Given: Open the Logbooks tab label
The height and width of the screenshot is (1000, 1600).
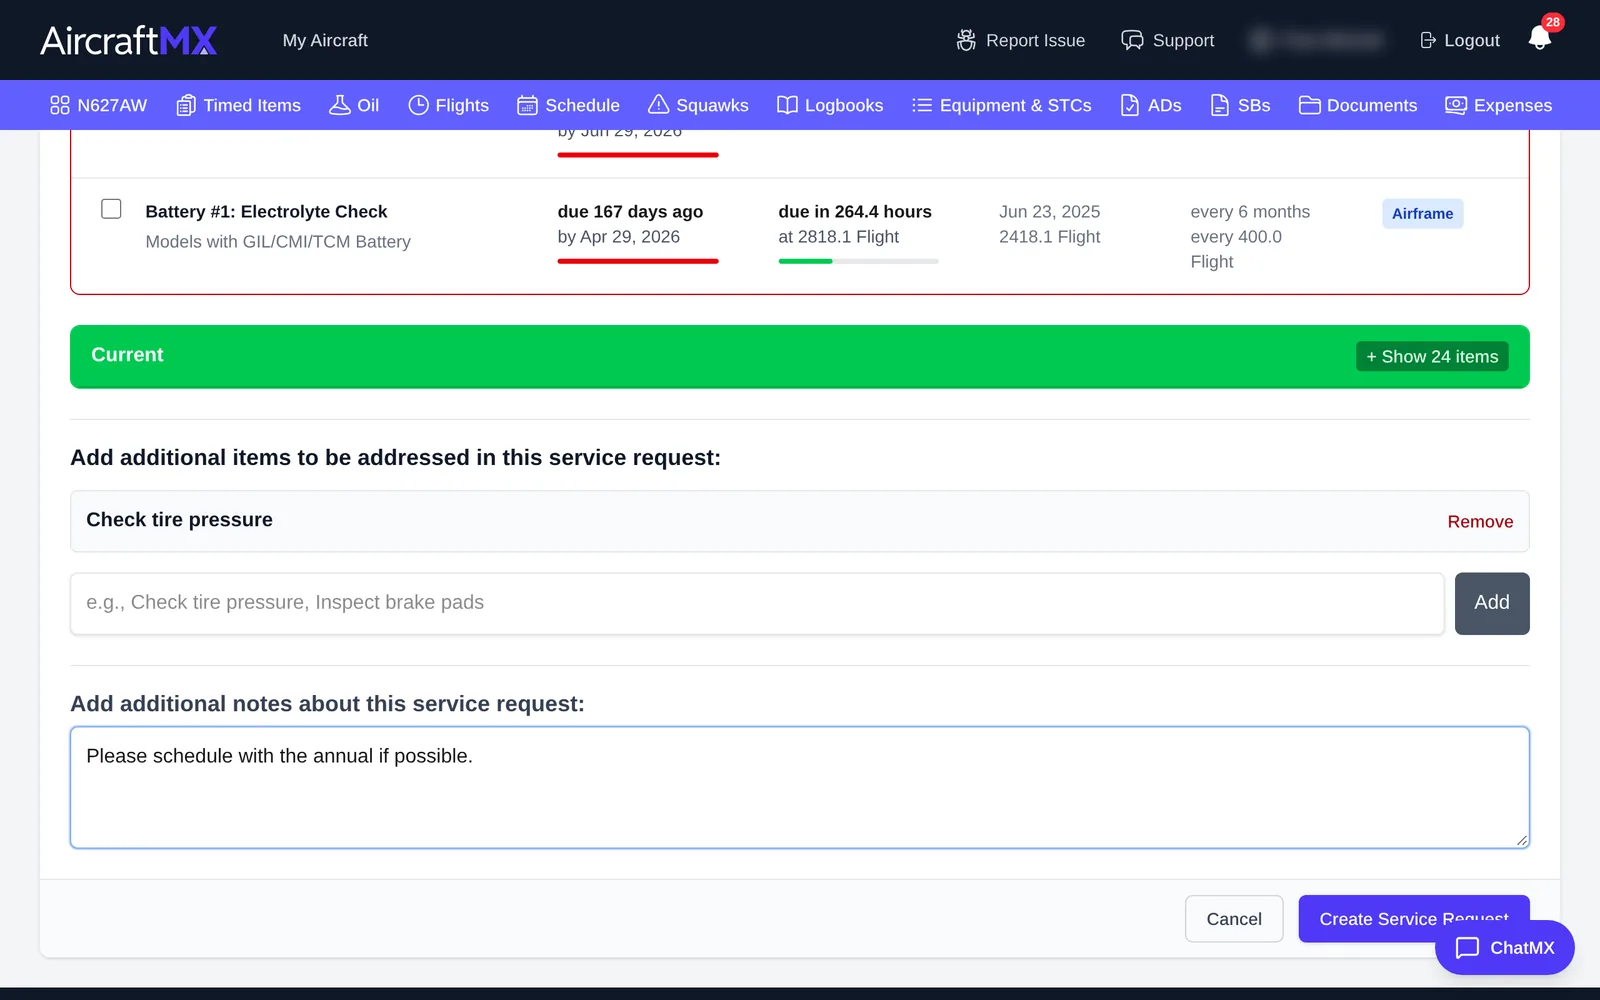Looking at the screenshot, I should click(844, 105).
